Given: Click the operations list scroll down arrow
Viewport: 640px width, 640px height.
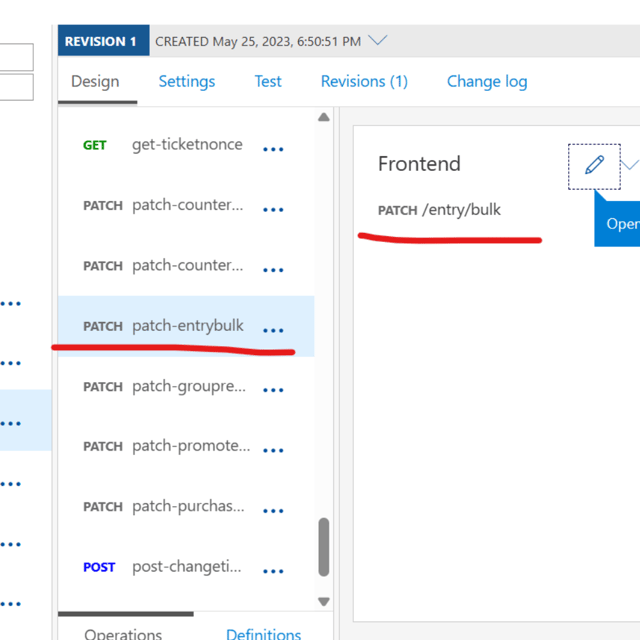Looking at the screenshot, I should (323, 602).
